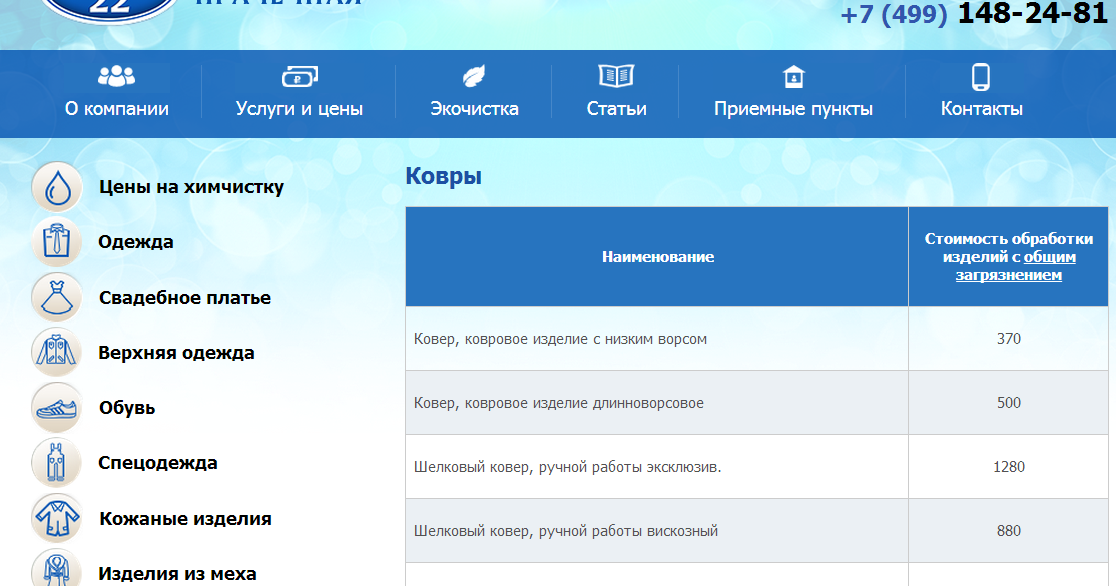The width and height of the screenshot is (1116, 586).
Task: Go to the Экочистка section
Action: [x=474, y=109]
